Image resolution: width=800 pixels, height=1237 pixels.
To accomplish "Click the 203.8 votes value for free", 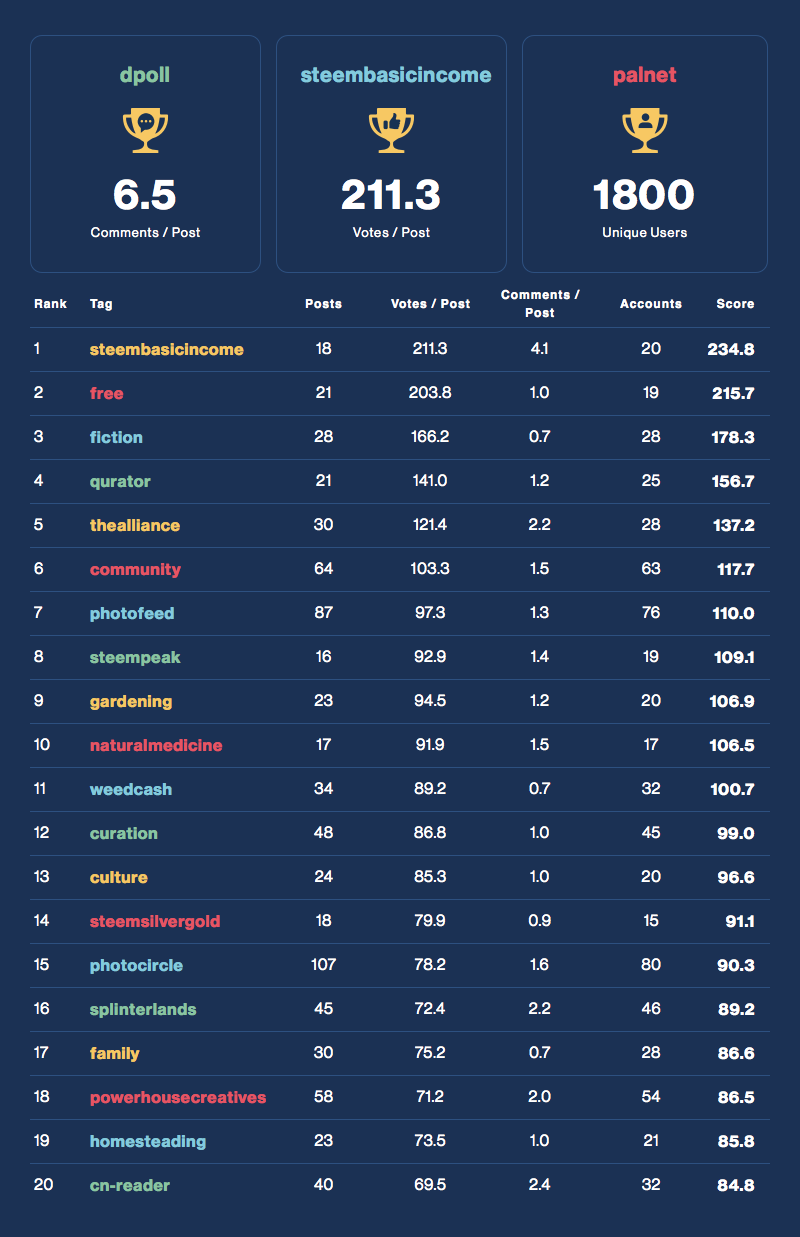I will (x=430, y=393).
